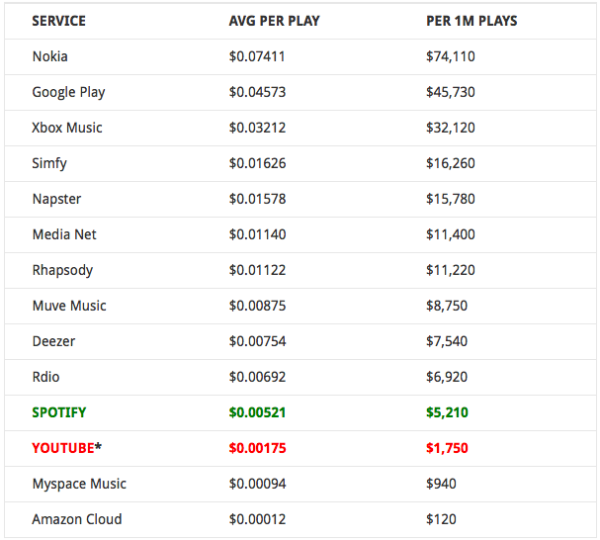Screen dimensions: 600x540
Task: Select the Napster row label
Action: click(x=57, y=199)
